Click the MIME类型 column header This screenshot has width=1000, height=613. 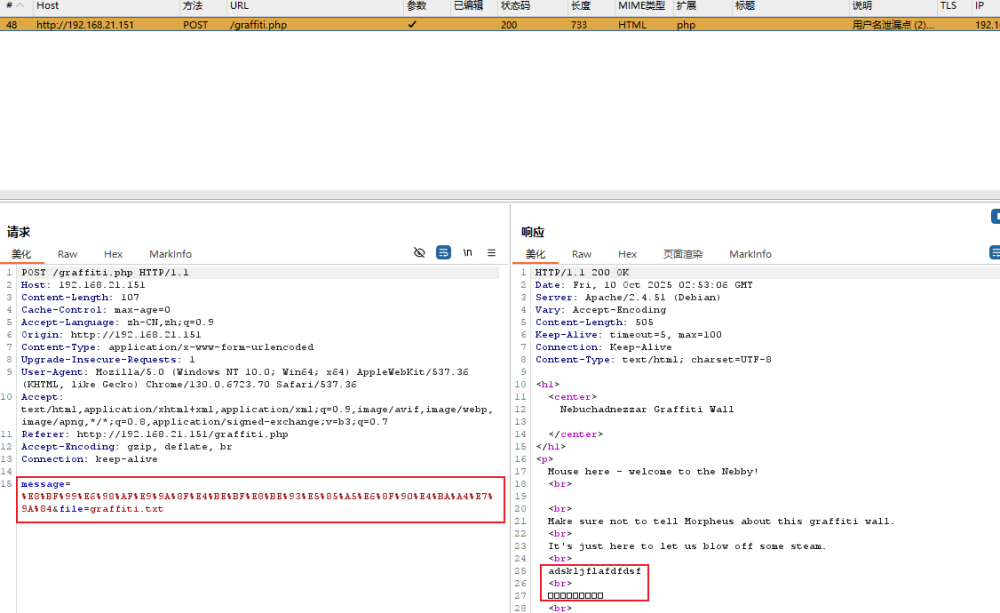tap(641, 6)
